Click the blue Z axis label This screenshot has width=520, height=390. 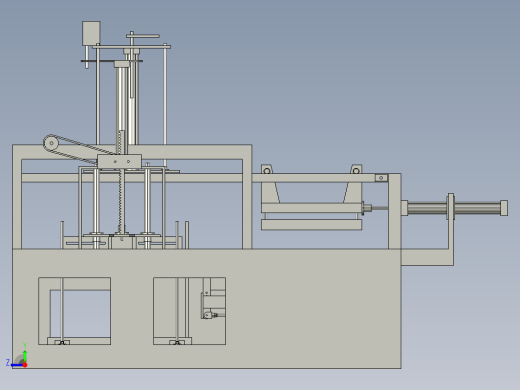(8, 362)
